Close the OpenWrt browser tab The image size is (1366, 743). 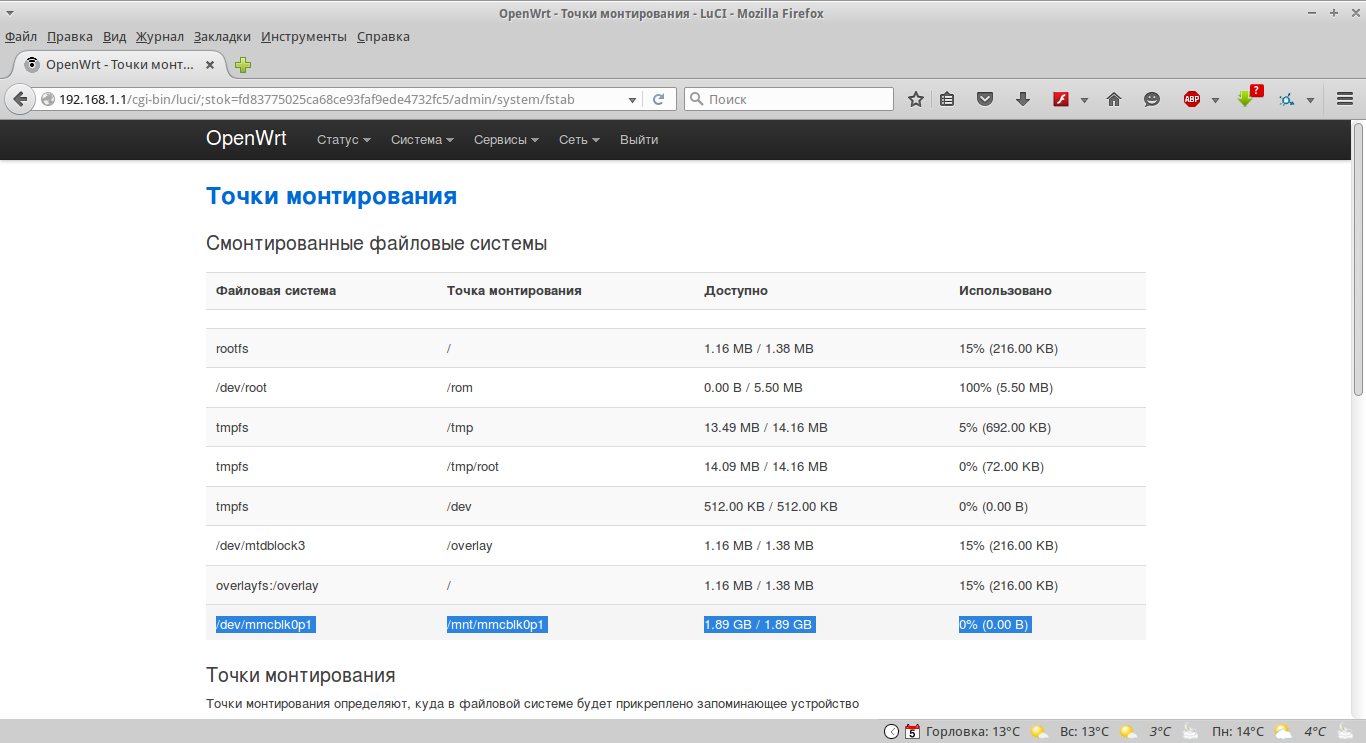click(210, 64)
